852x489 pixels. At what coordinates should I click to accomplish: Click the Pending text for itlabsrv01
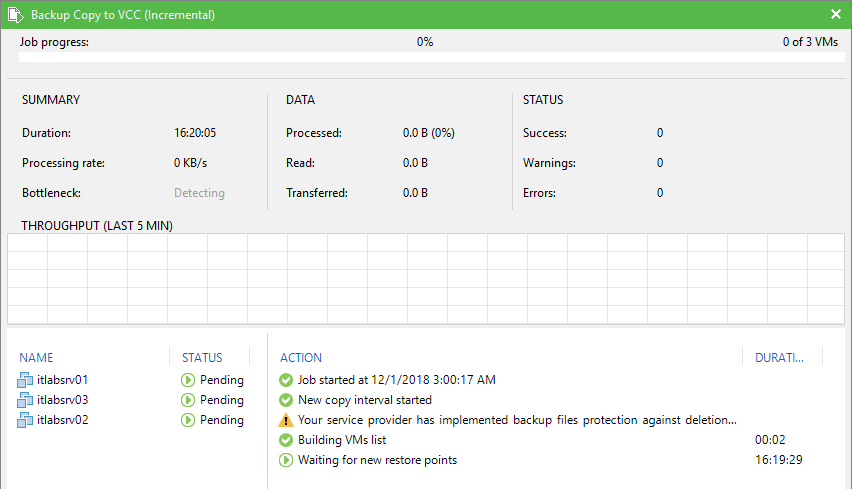click(222, 380)
